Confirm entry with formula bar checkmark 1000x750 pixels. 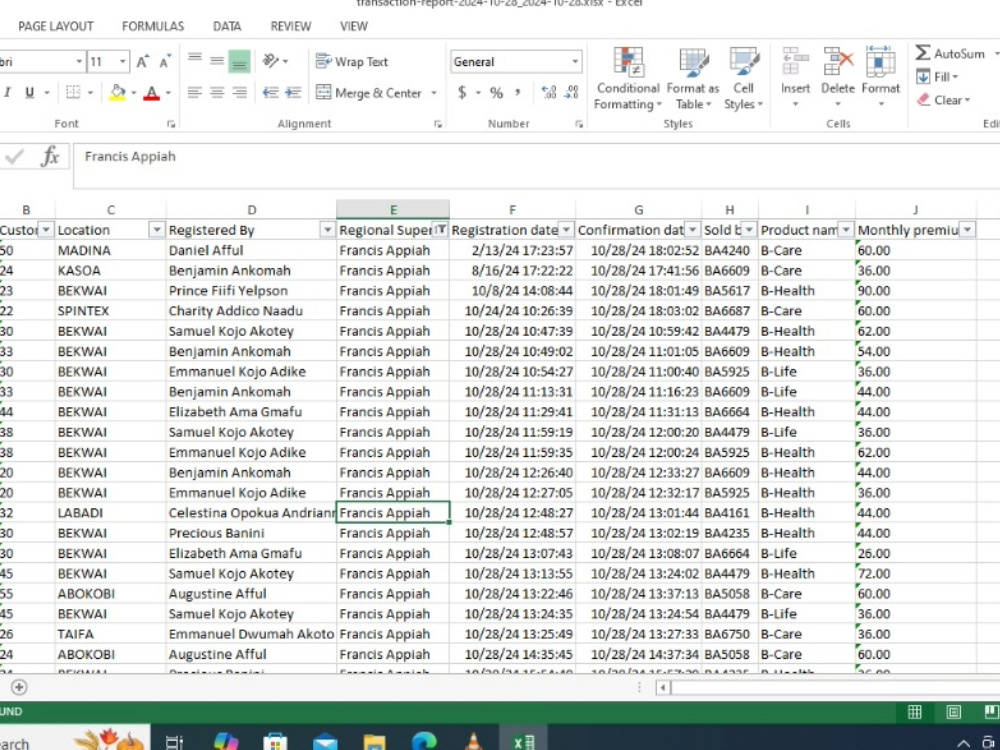tap(14, 156)
